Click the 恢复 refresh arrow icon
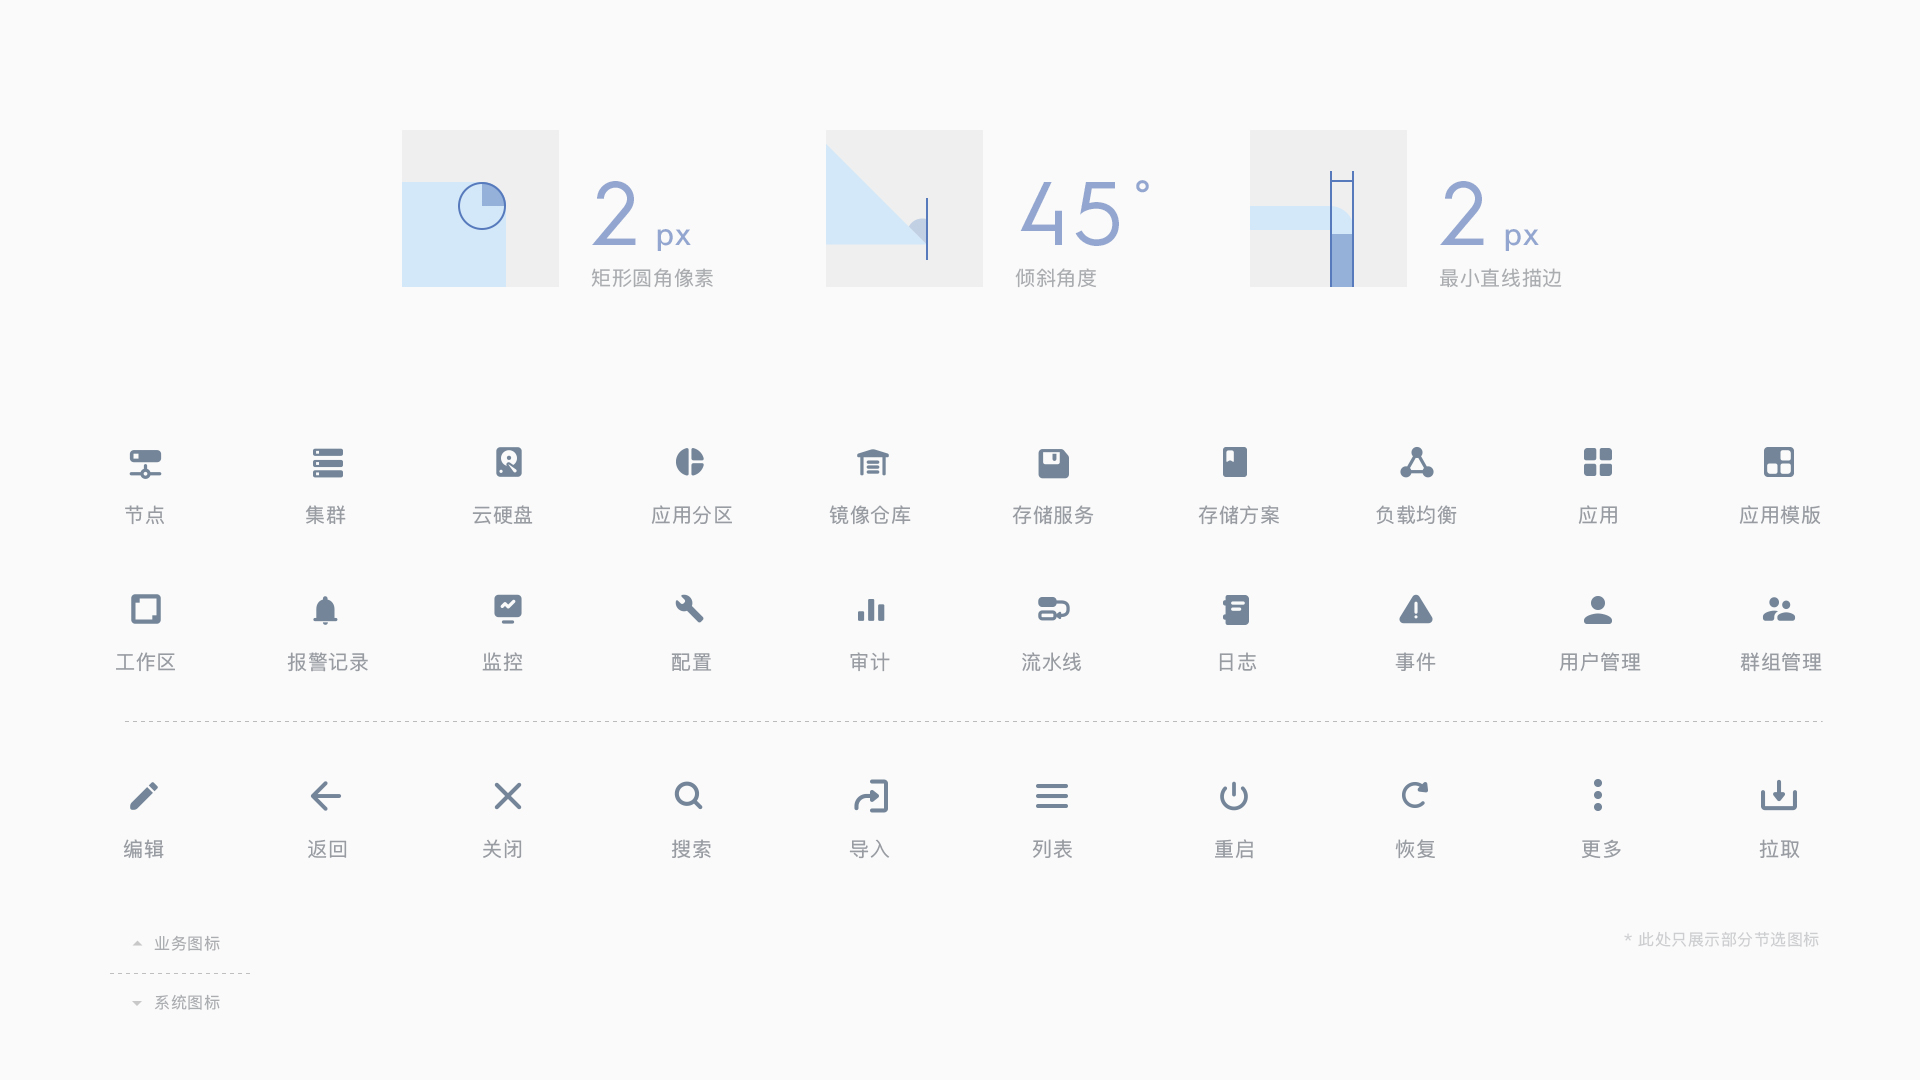The width and height of the screenshot is (1920, 1080). (x=1415, y=795)
